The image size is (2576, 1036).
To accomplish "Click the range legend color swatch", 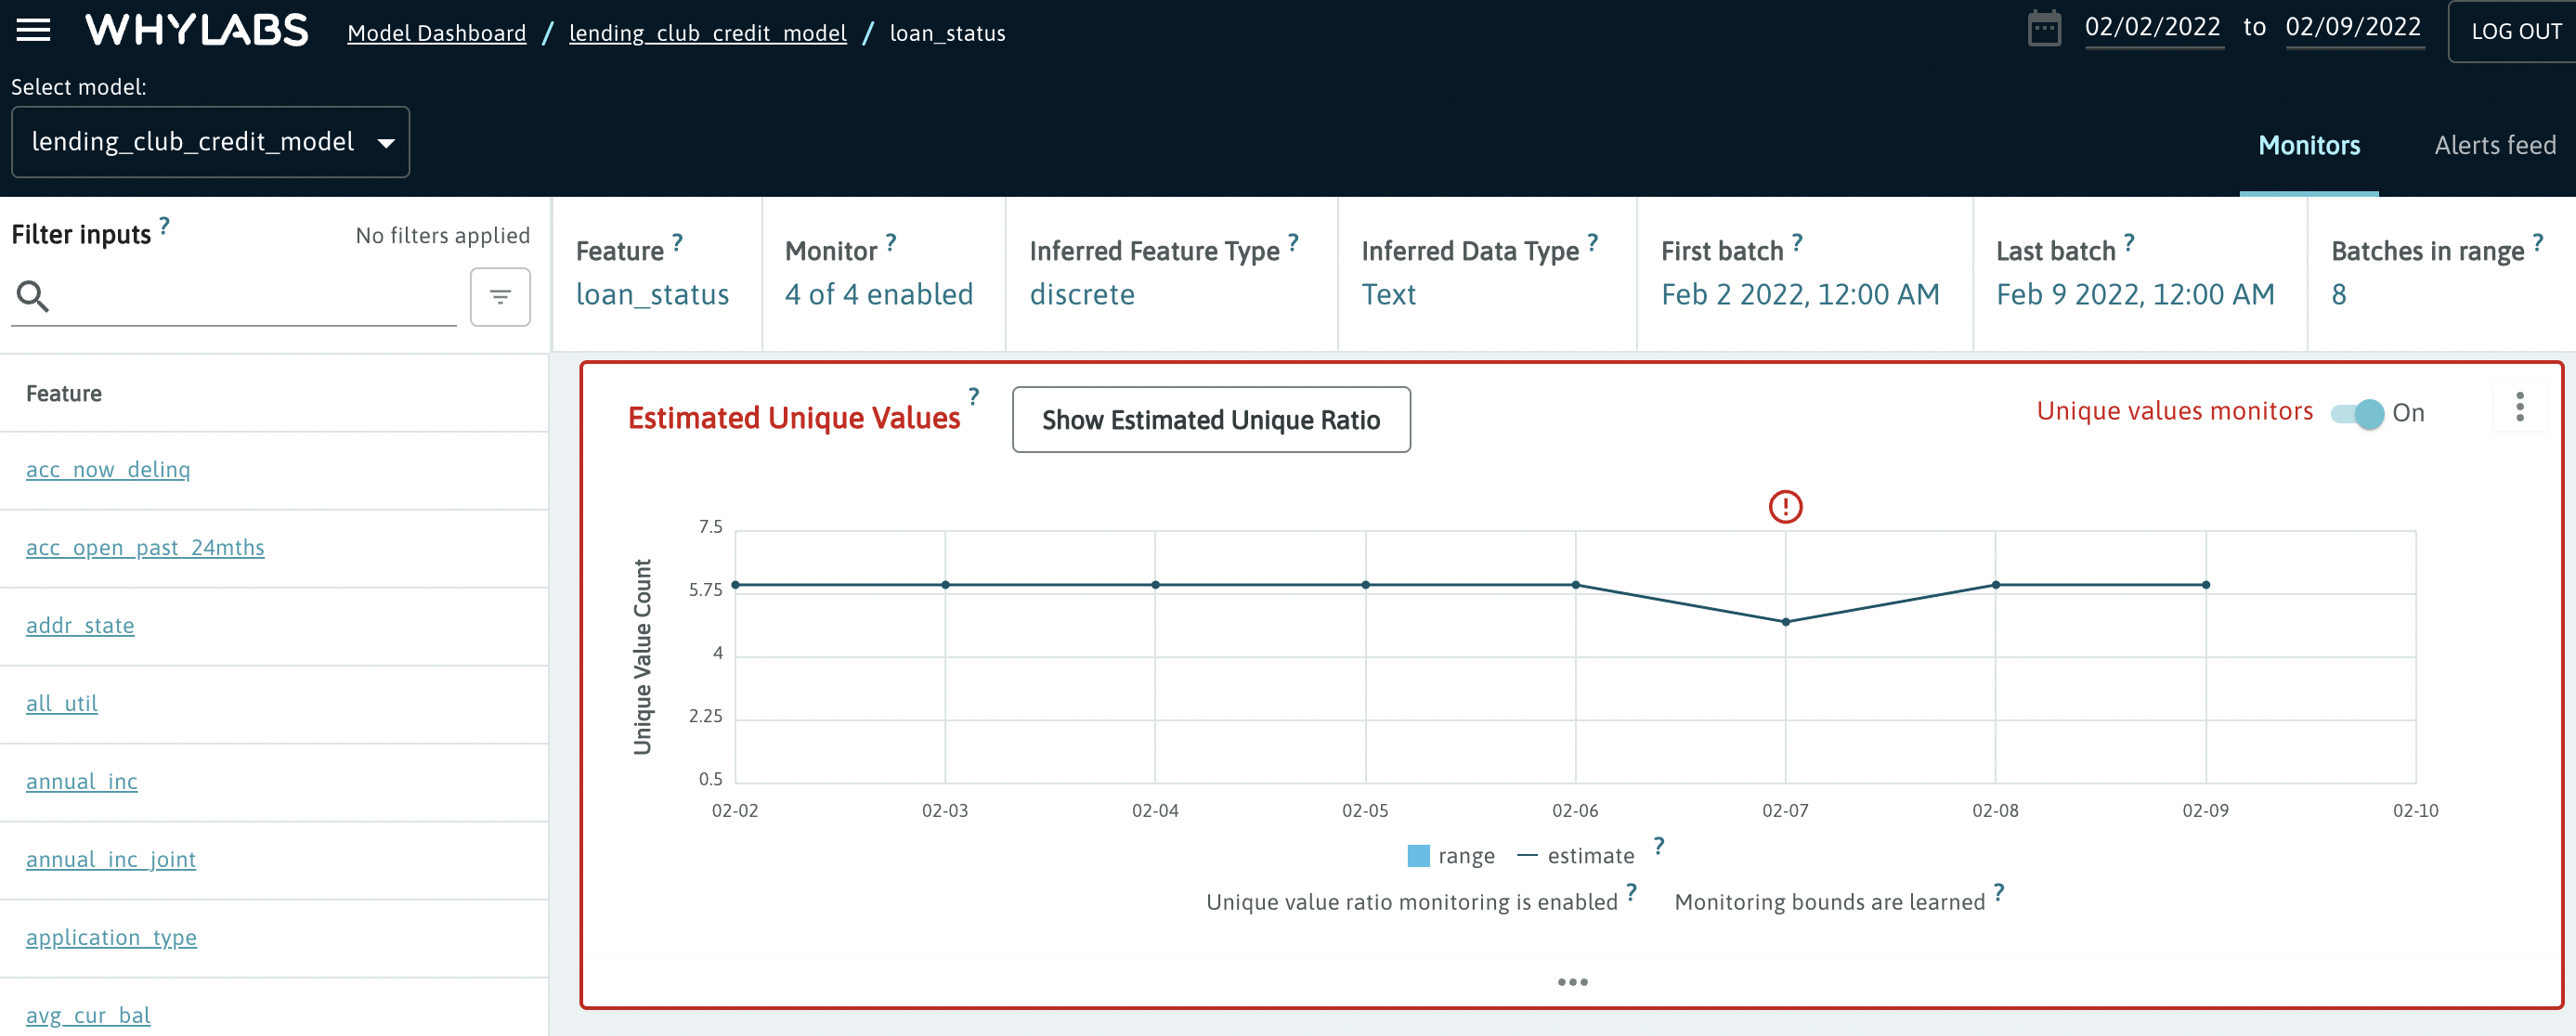I will [x=1418, y=856].
